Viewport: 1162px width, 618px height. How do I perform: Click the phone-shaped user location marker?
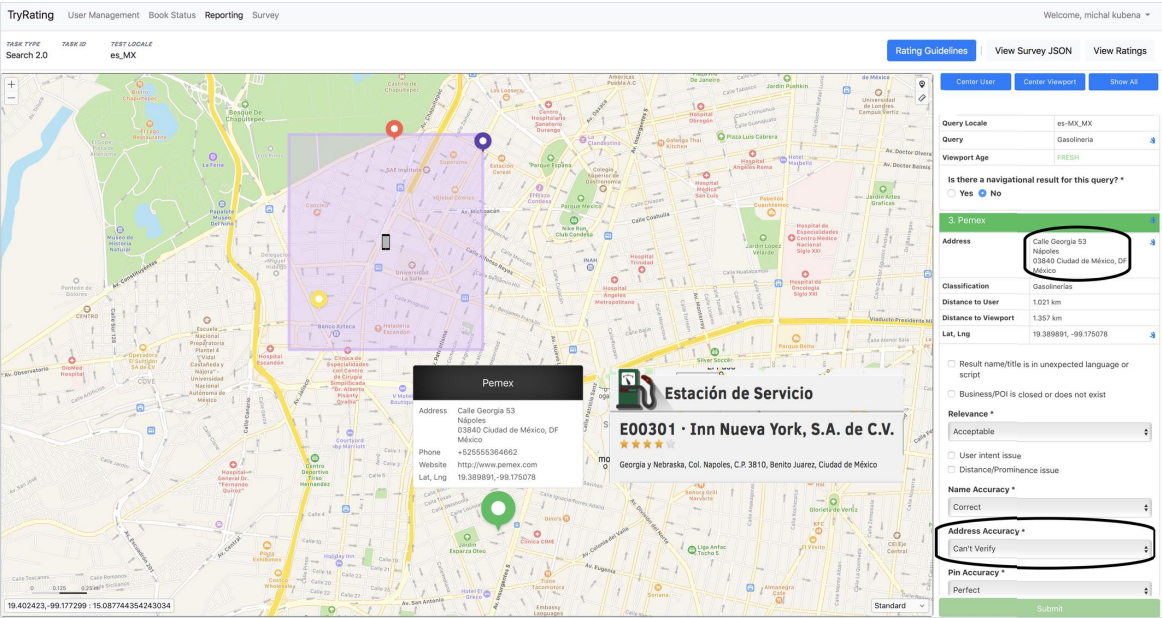point(385,242)
